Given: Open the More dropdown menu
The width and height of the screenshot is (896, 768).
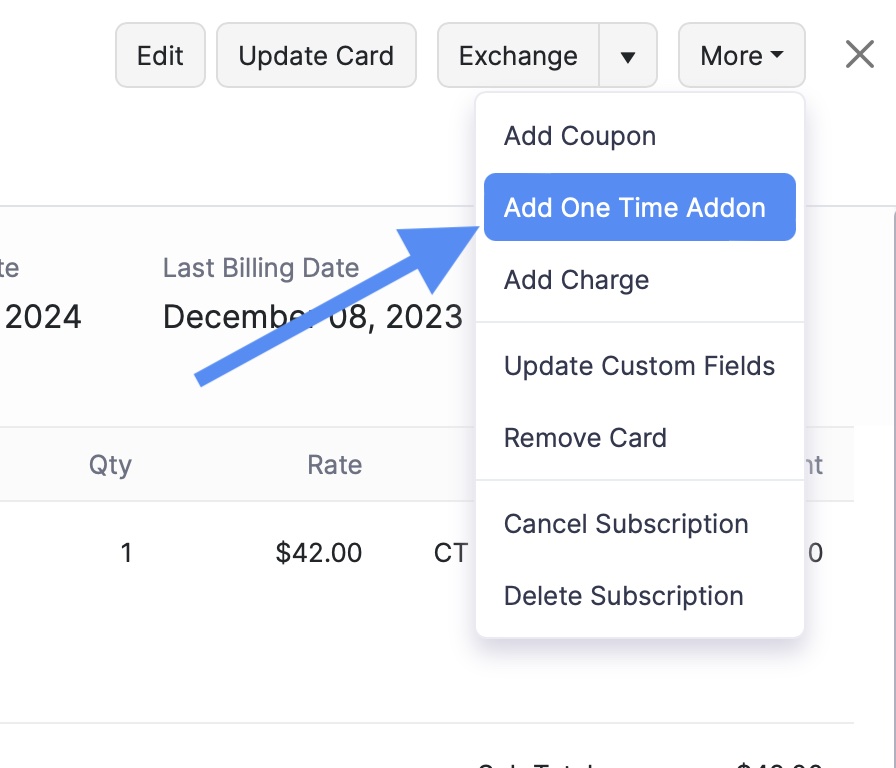Looking at the screenshot, I should tap(741, 55).
